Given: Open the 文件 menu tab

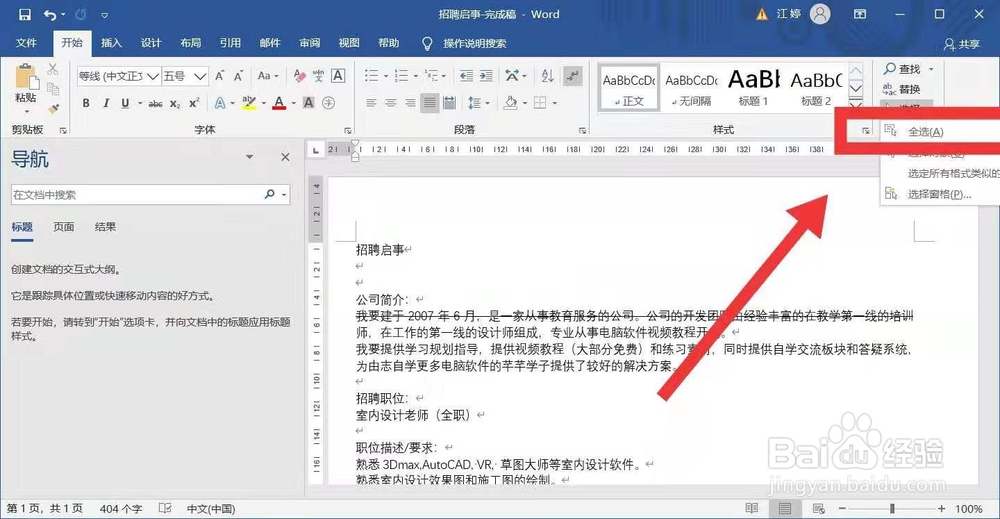Looking at the screenshot, I should (26, 43).
